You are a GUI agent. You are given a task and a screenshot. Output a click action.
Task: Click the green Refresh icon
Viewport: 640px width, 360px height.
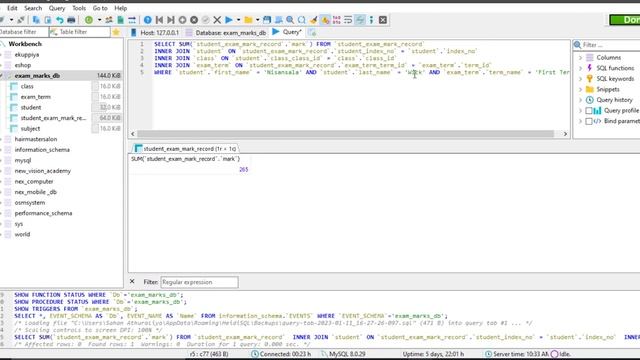click(x=89, y=20)
